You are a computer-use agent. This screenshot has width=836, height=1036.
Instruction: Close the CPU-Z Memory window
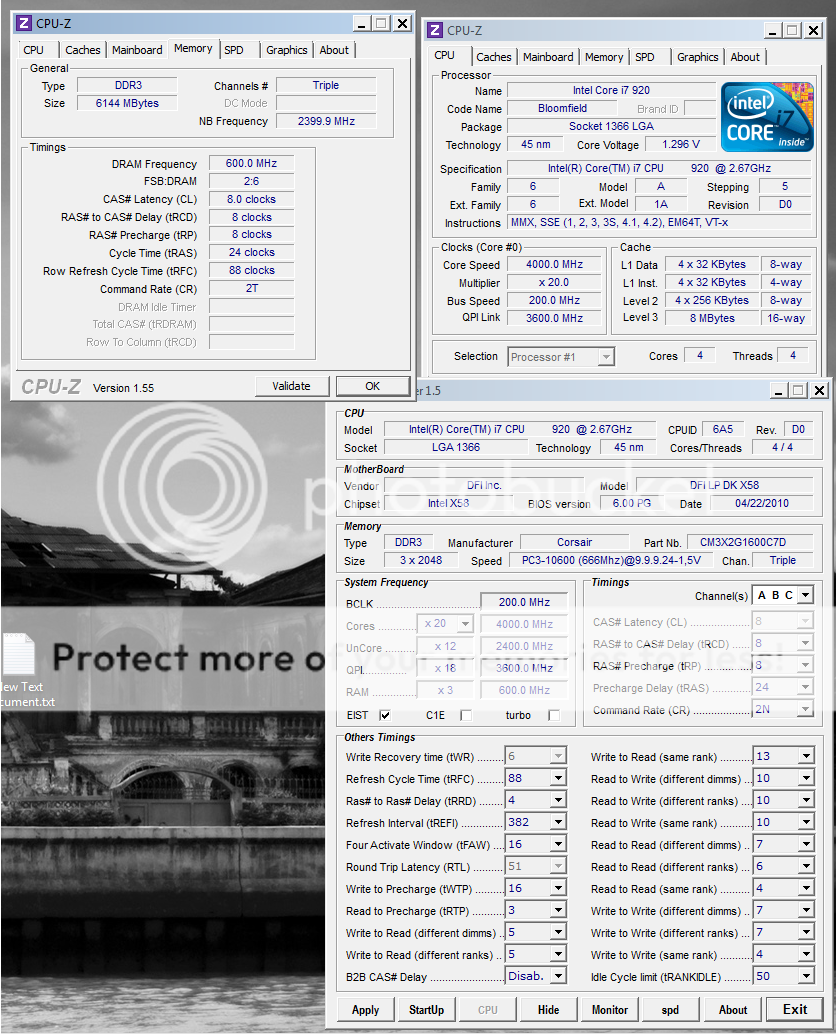(402, 22)
